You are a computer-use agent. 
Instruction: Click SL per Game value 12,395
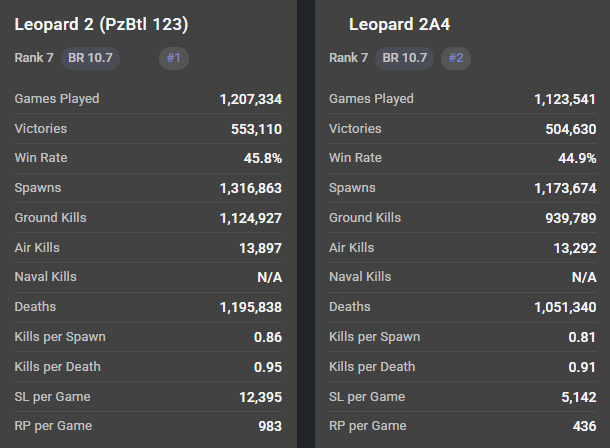tap(260, 397)
